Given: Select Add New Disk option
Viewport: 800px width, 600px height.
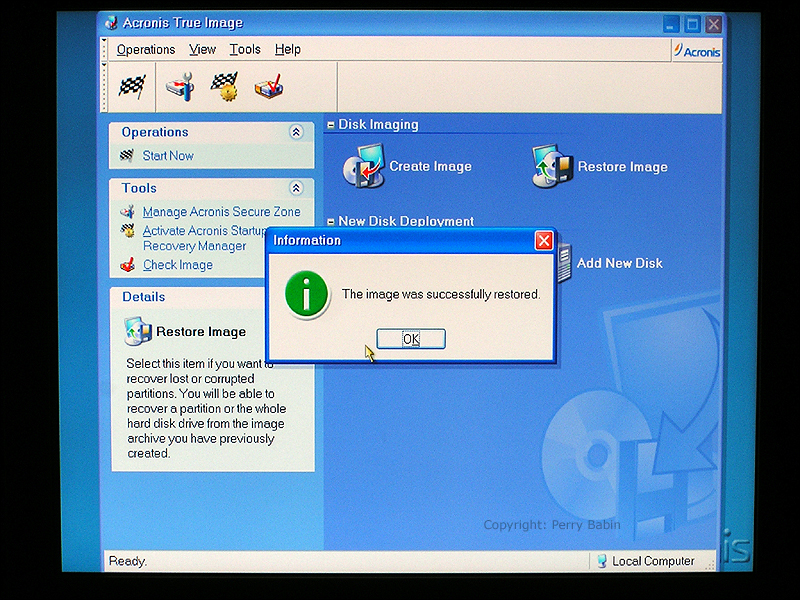Looking at the screenshot, I should pos(619,263).
